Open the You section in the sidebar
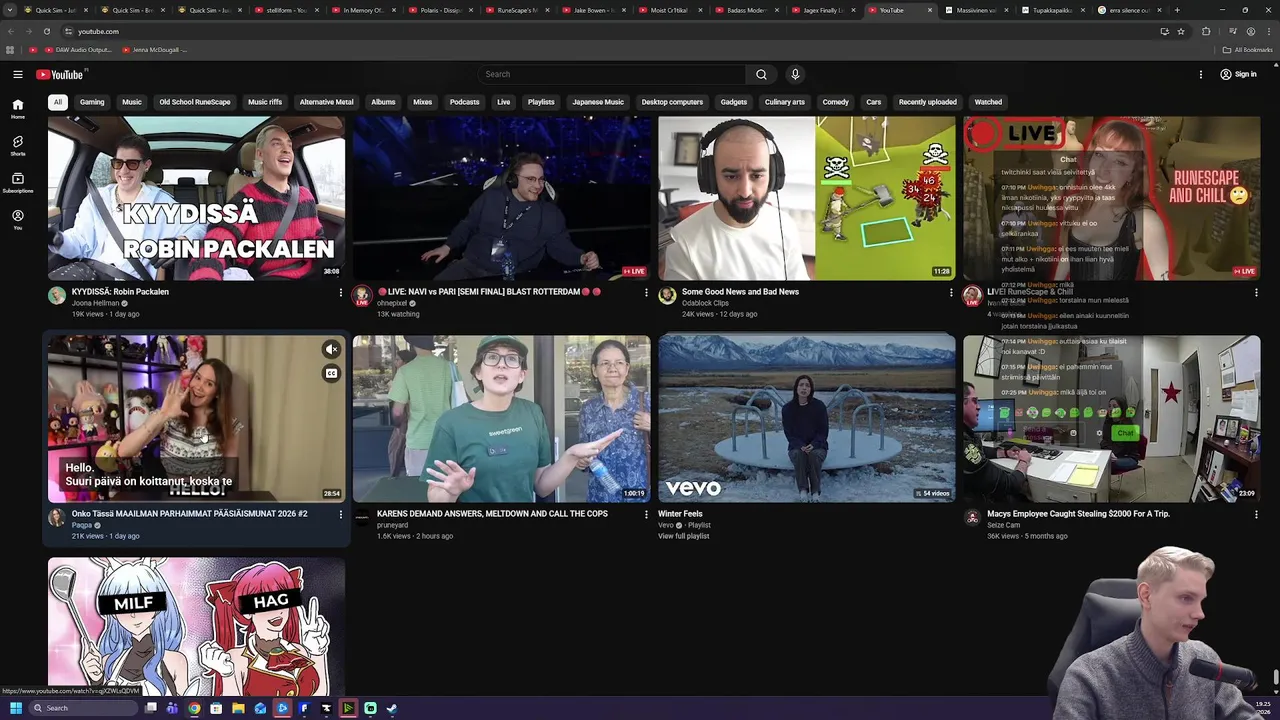 pos(18,220)
